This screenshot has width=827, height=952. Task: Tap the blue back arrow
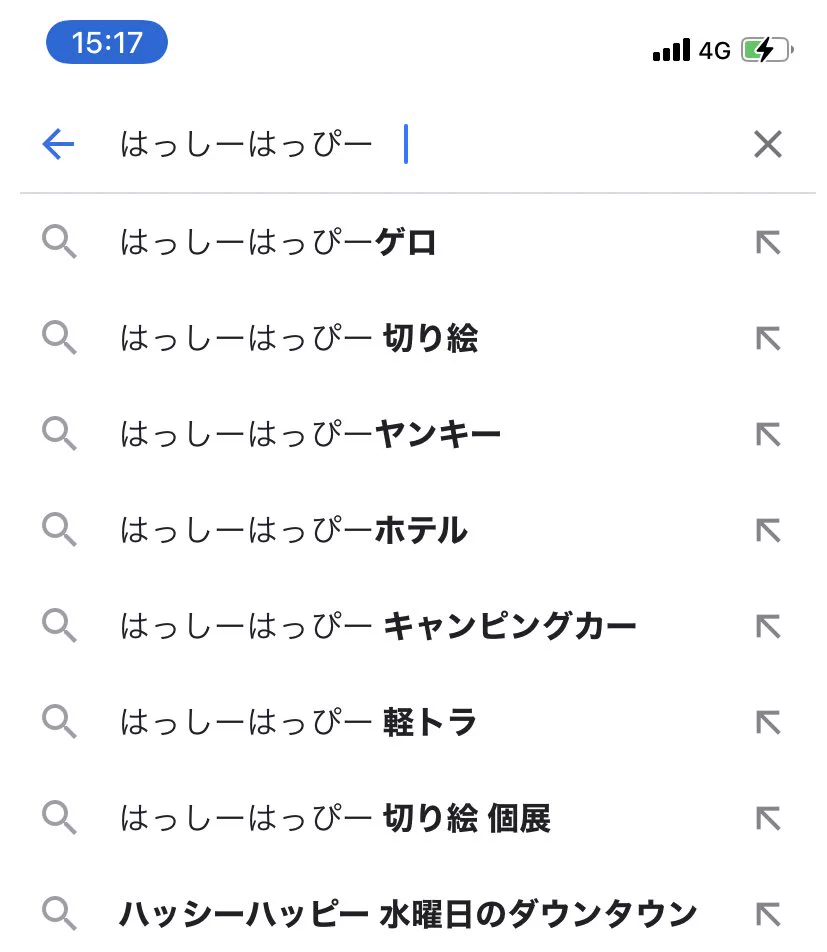tap(58, 144)
